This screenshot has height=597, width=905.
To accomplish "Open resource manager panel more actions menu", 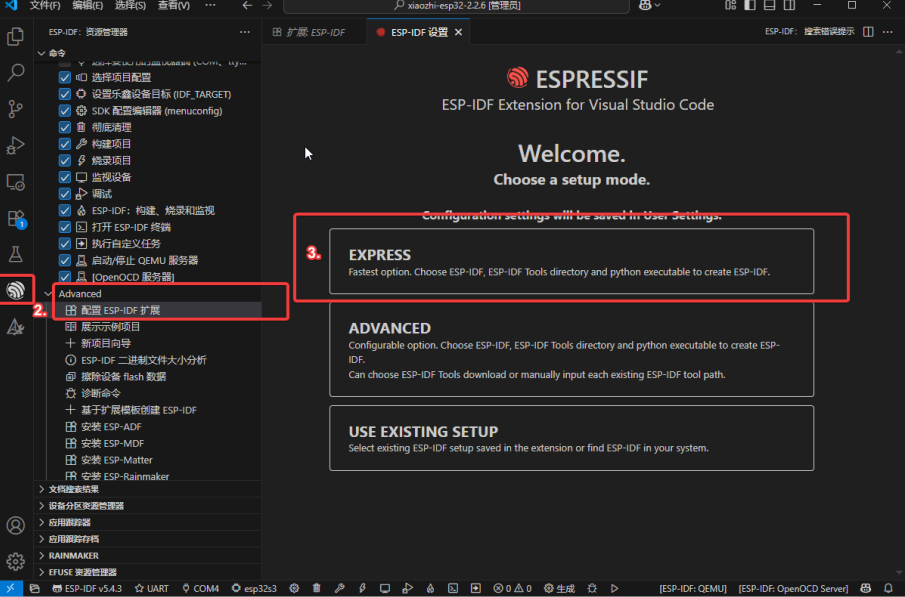I will click(245, 32).
